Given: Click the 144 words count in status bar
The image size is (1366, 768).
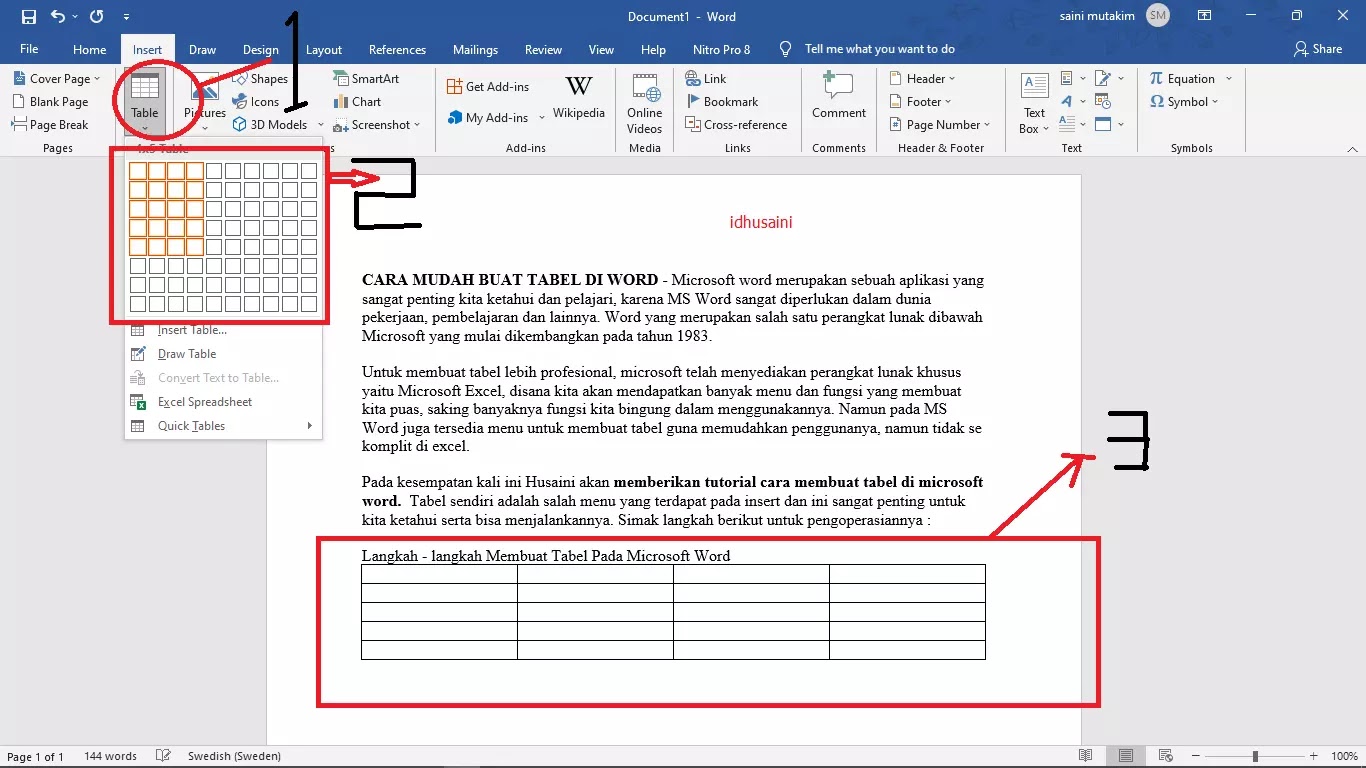Looking at the screenshot, I should point(110,756).
